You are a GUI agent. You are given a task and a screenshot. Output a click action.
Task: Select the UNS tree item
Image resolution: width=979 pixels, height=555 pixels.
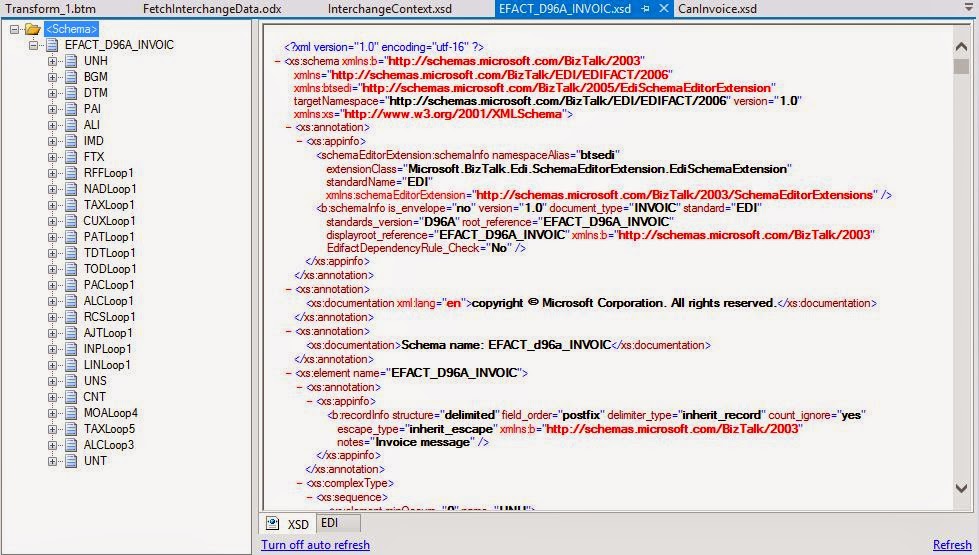[x=95, y=381]
